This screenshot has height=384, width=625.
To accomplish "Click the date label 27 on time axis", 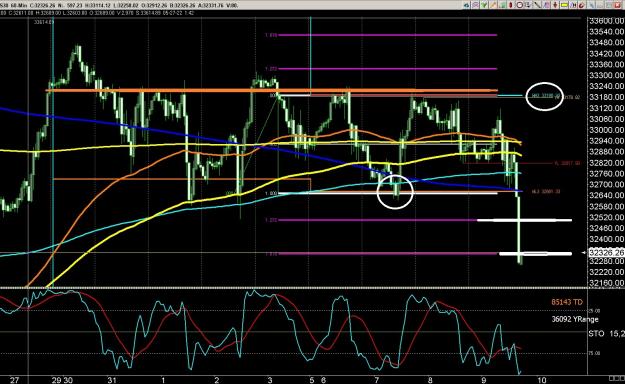I will coord(14,380).
